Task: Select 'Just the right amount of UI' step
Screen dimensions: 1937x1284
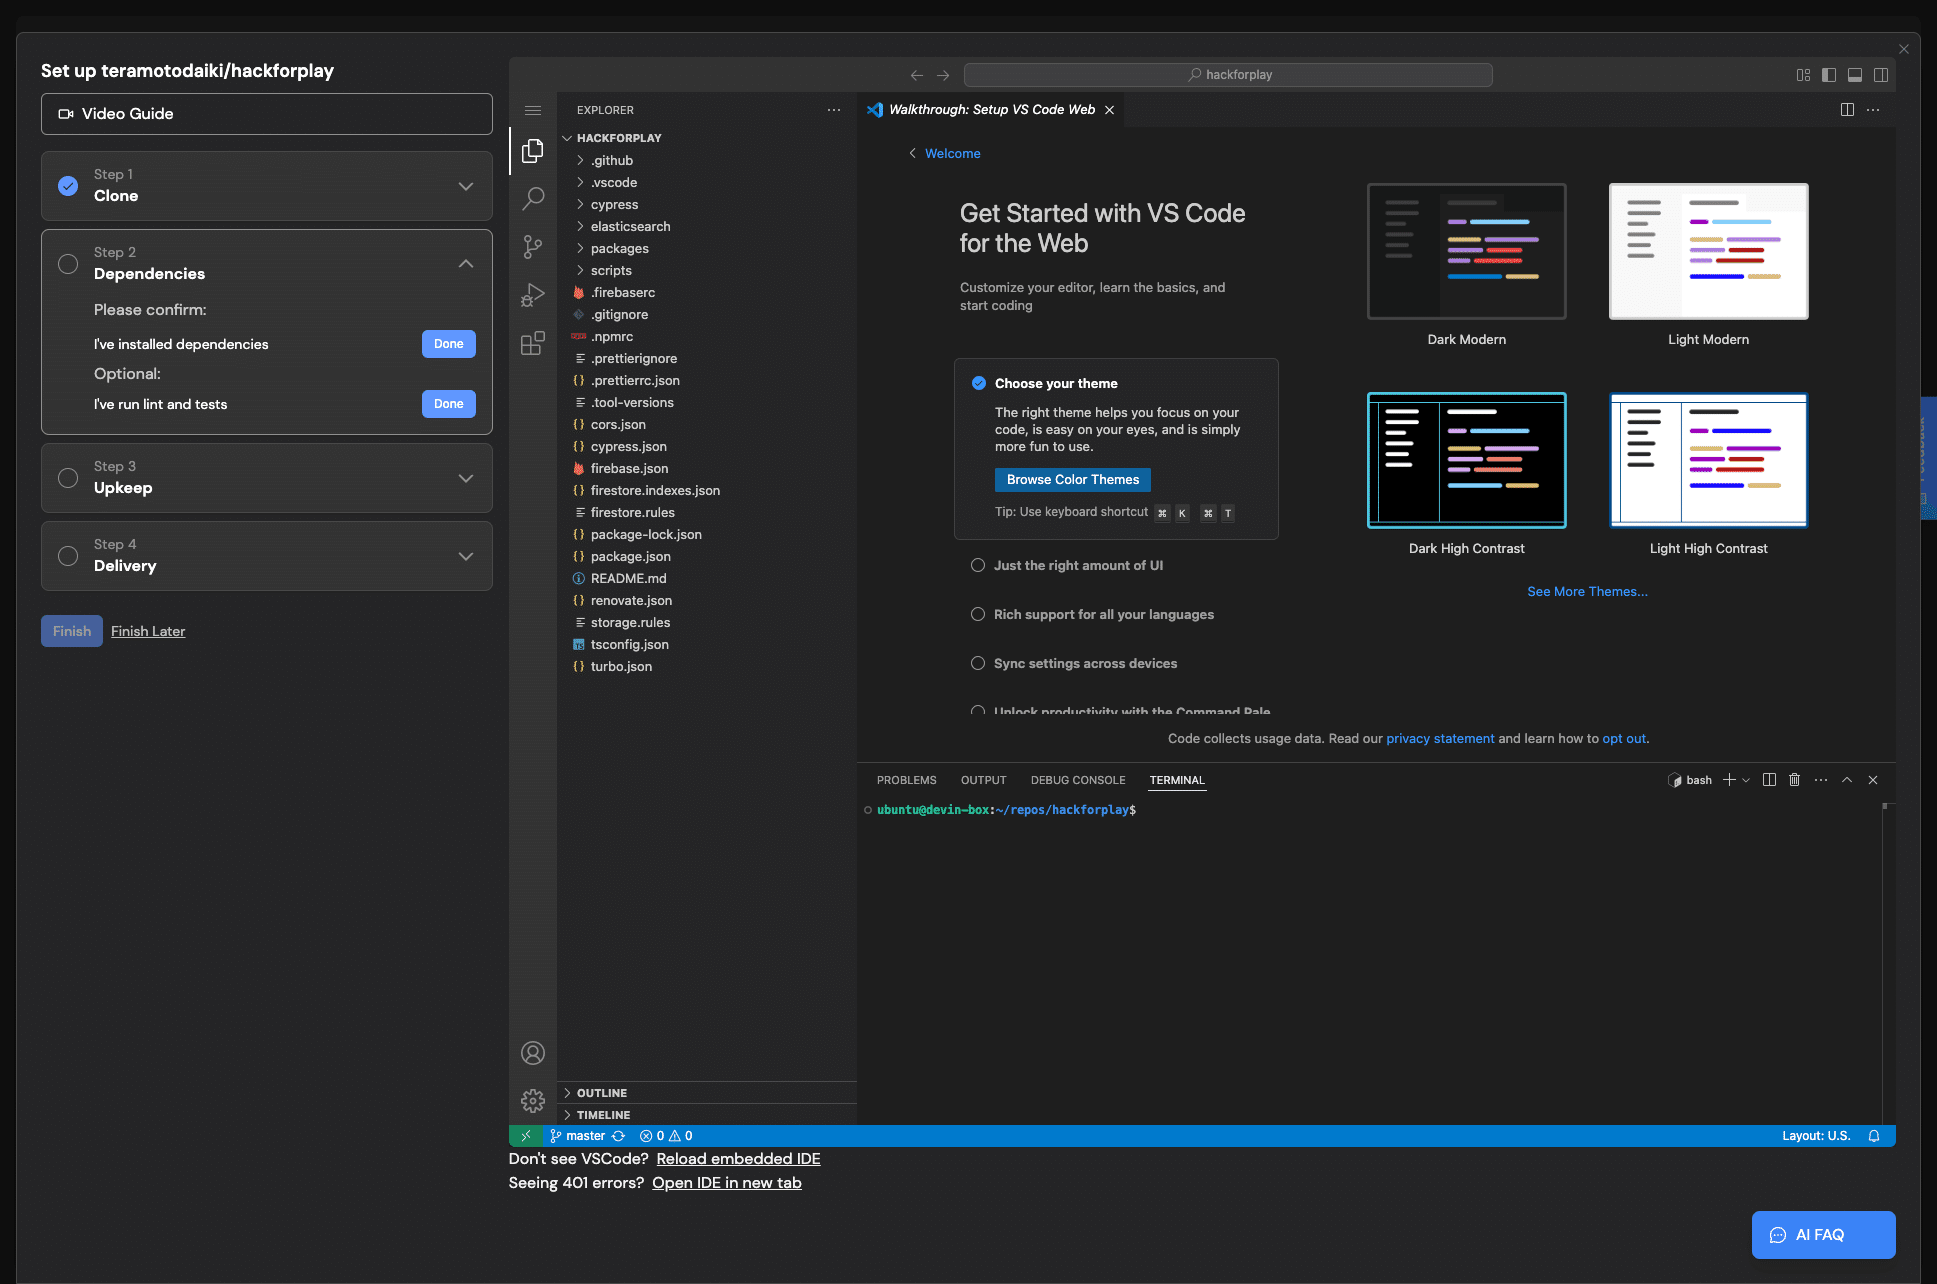Action: coord(1078,566)
